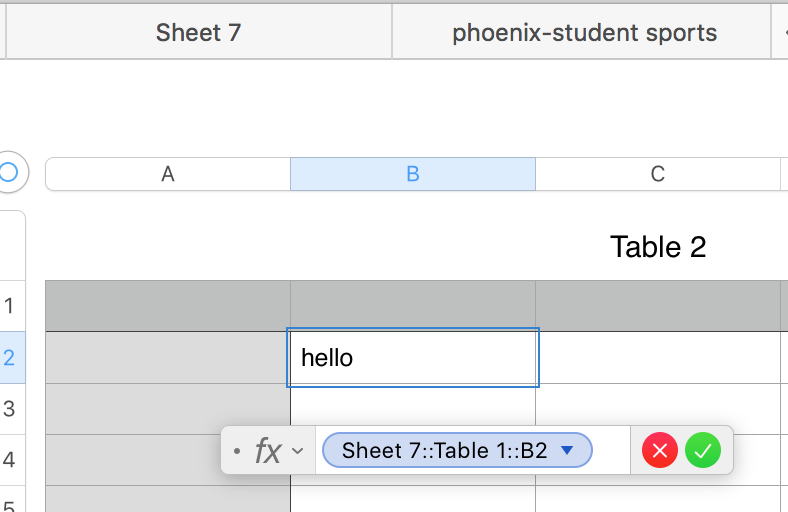
Task: Select the empty cell right of hello
Action: click(x=657, y=357)
